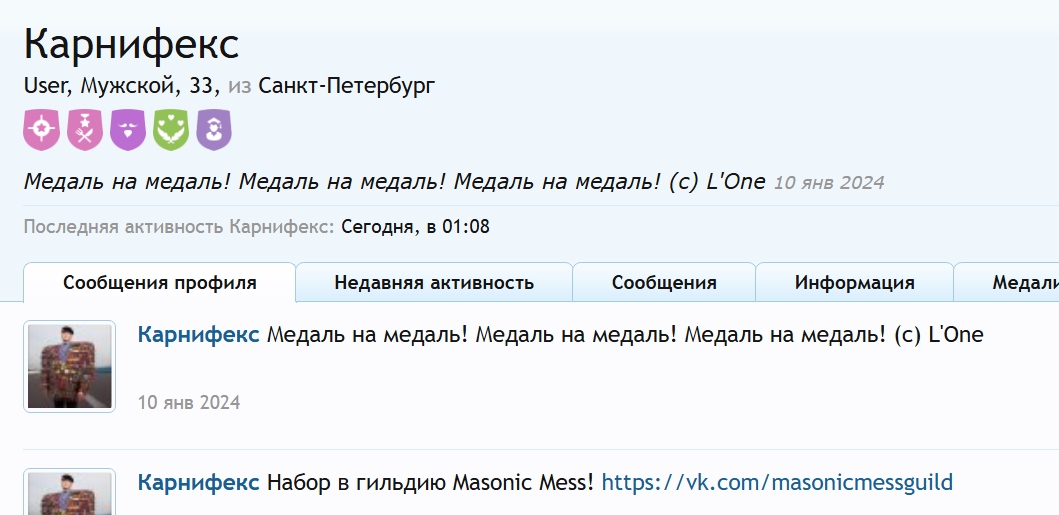
Task: Click last activity time Сегодня, в 01:08
Action: [x=415, y=226]
